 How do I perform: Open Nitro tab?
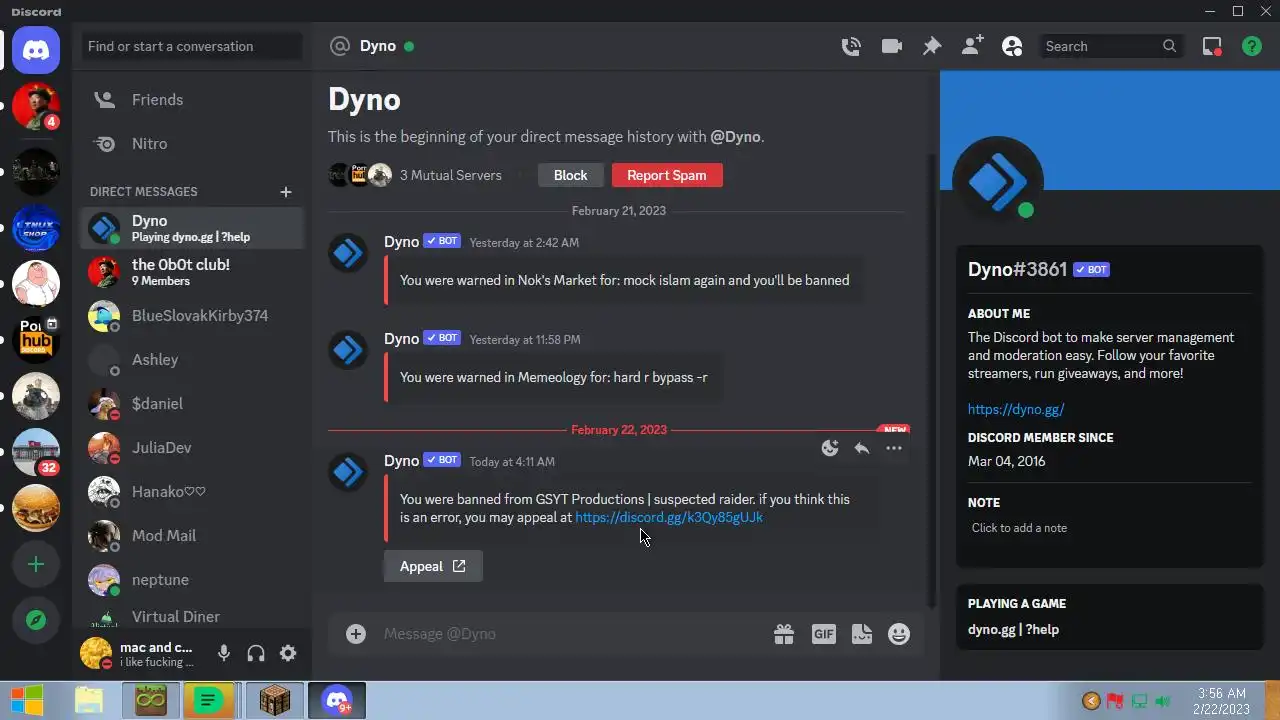192,144
